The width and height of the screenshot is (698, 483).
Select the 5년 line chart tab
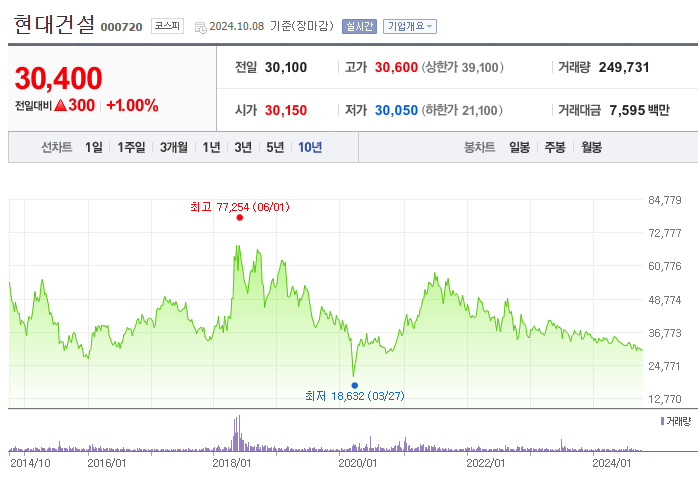click(275, 147)
